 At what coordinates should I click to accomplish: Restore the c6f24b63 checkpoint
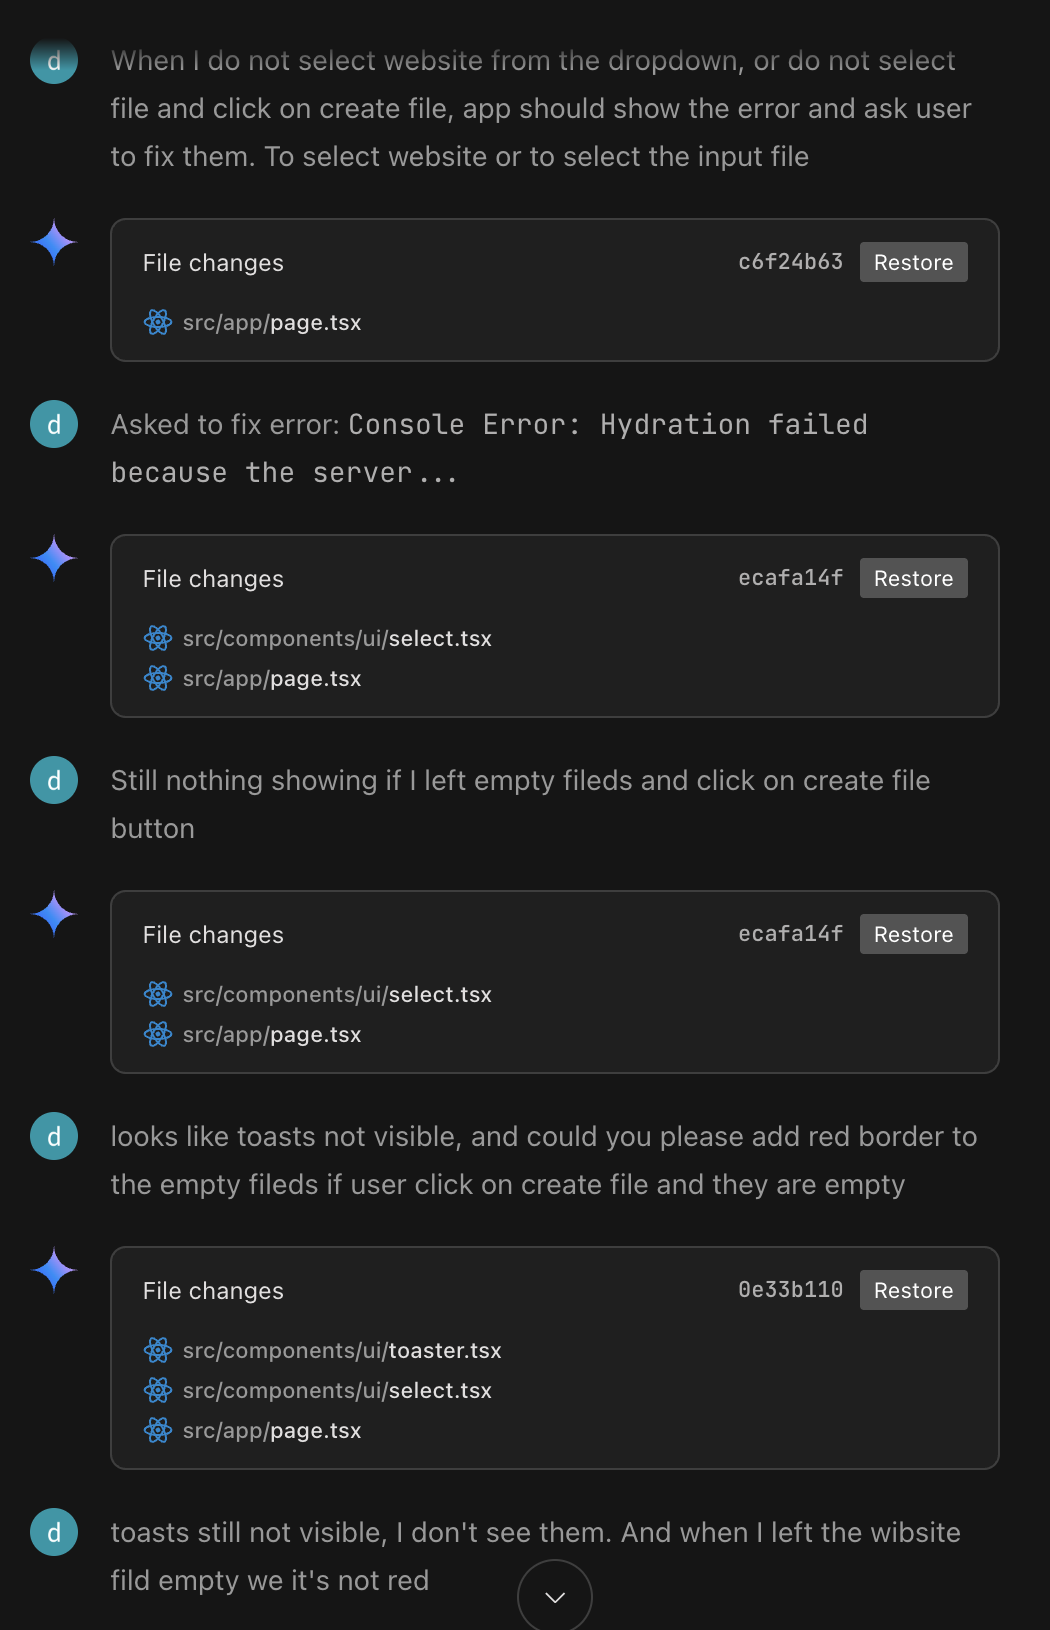coord(913,262)
